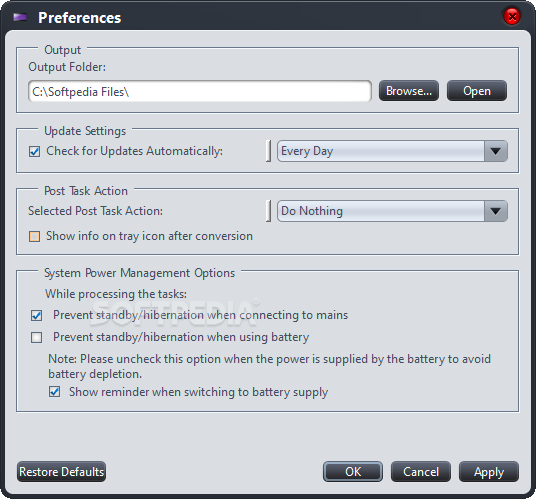Viewport: 536px width, 499px height.
Task: Disable Show reminder when switching to battery
Action: [54, 392]
